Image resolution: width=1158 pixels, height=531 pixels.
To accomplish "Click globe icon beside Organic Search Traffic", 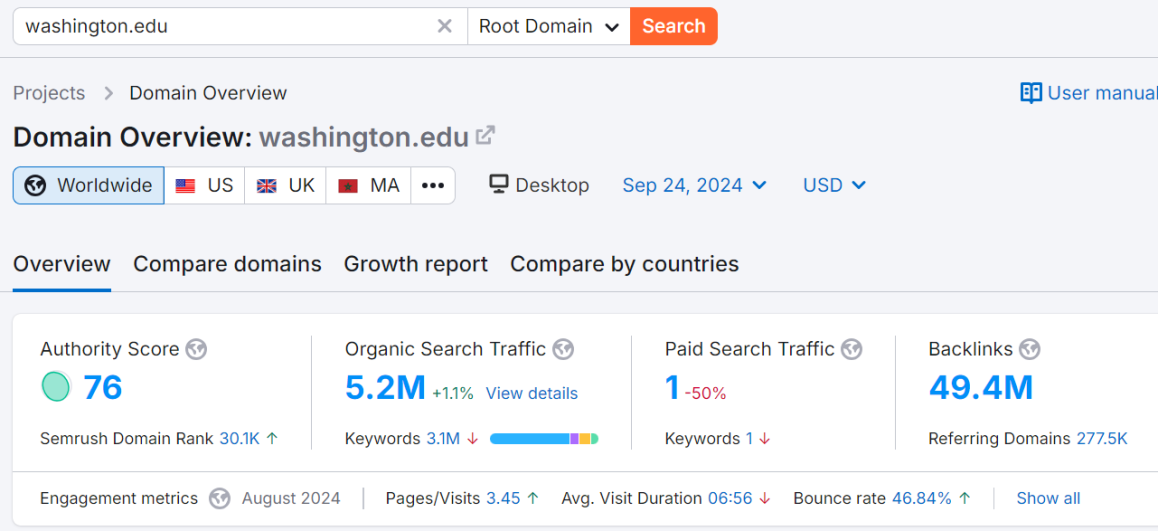I will (x=563, y=349).
